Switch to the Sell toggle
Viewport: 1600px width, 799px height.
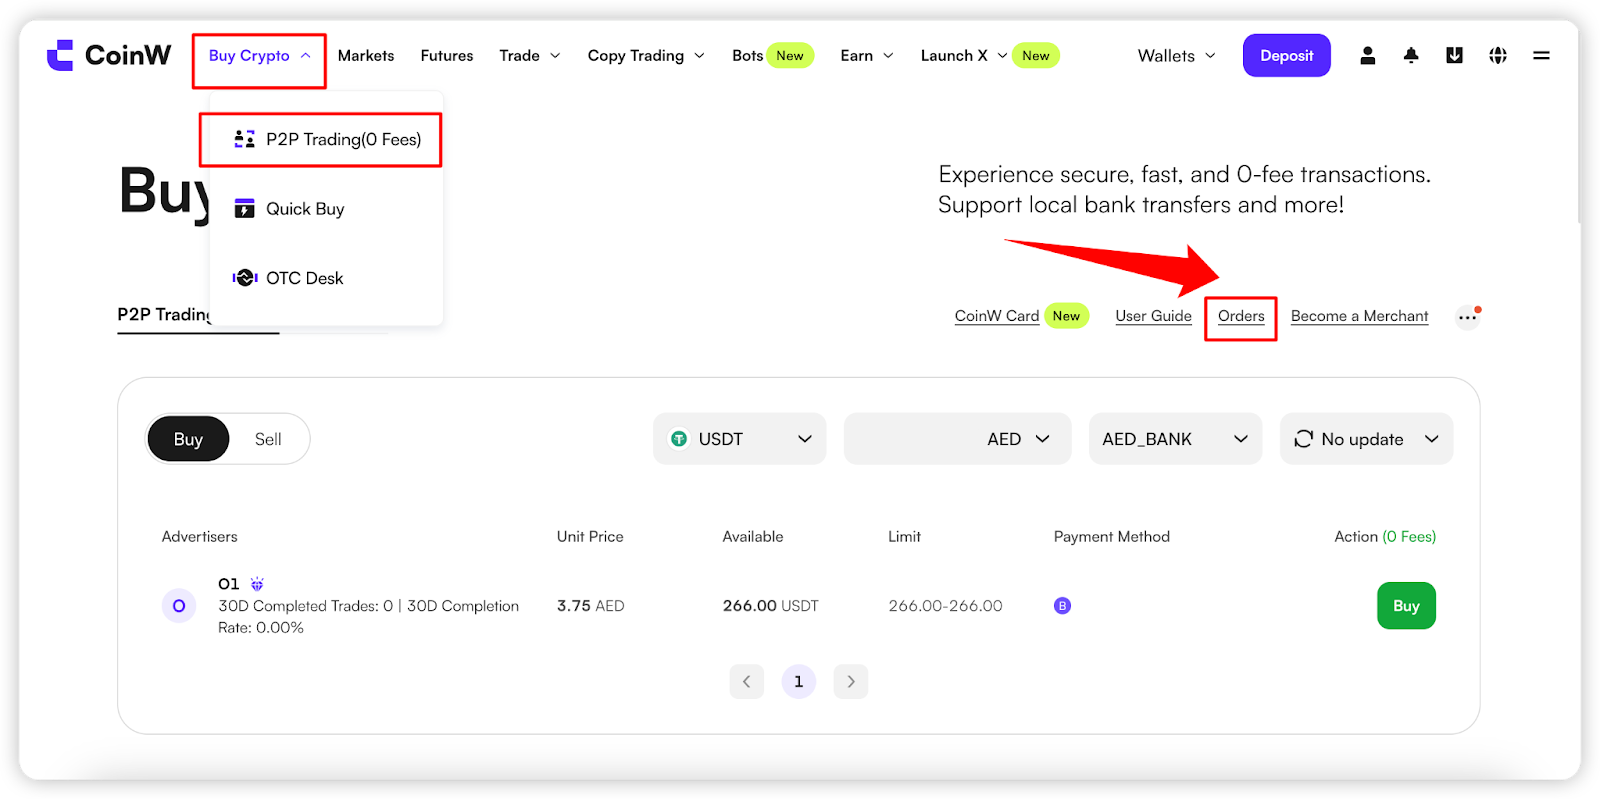pos(268,439)
